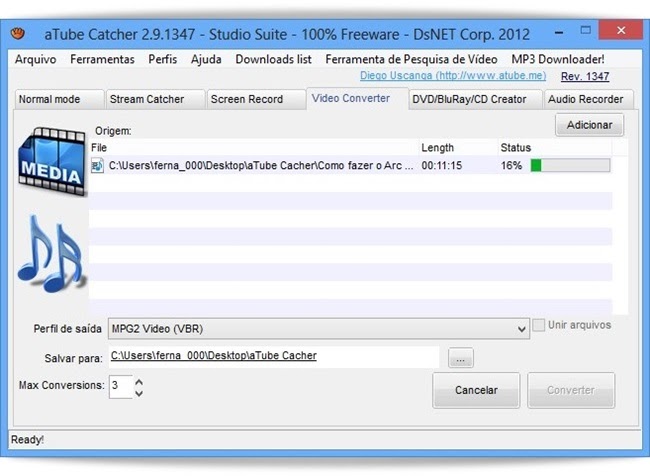Click the Adicionar button
This screenshot has width=650, height=476.
pyautogui.click(x=589, y=125)
